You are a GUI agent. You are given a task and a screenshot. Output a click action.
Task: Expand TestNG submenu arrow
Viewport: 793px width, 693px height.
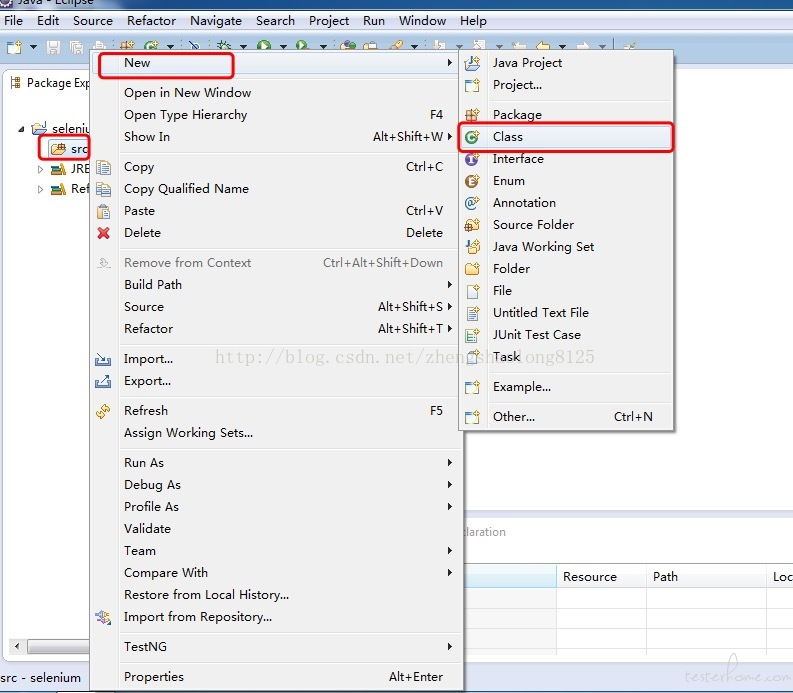click(450, 646)
